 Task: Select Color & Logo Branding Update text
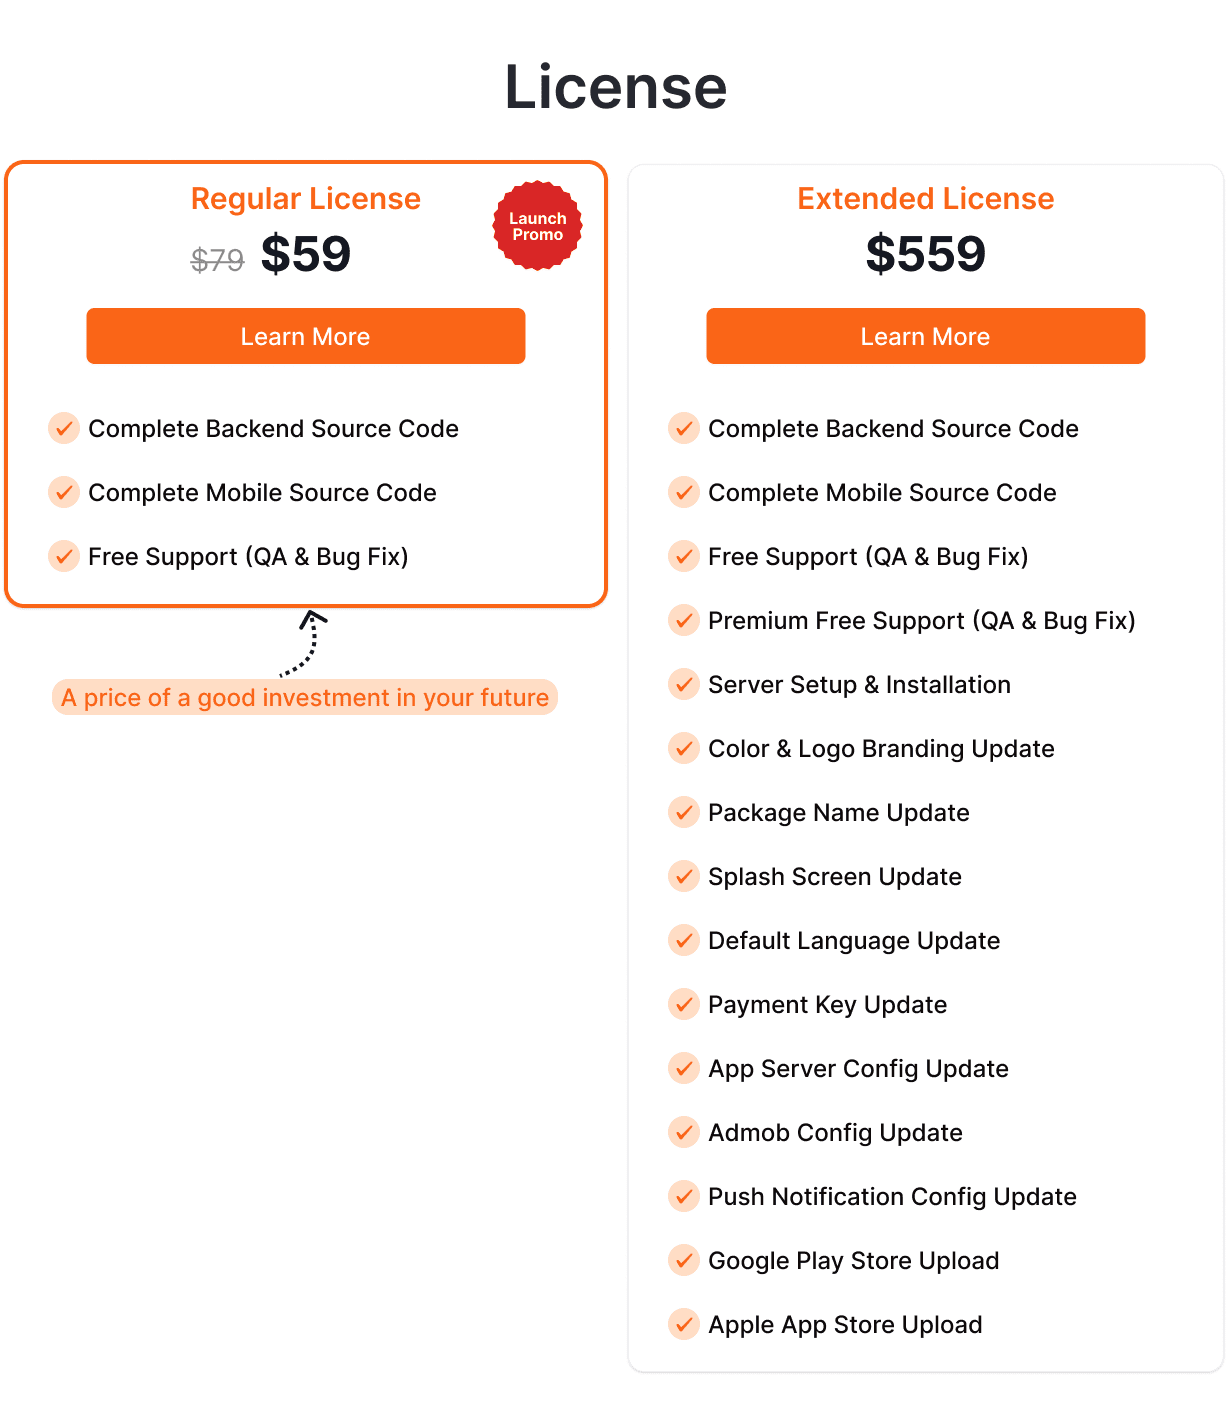click(x=881, y=749)
